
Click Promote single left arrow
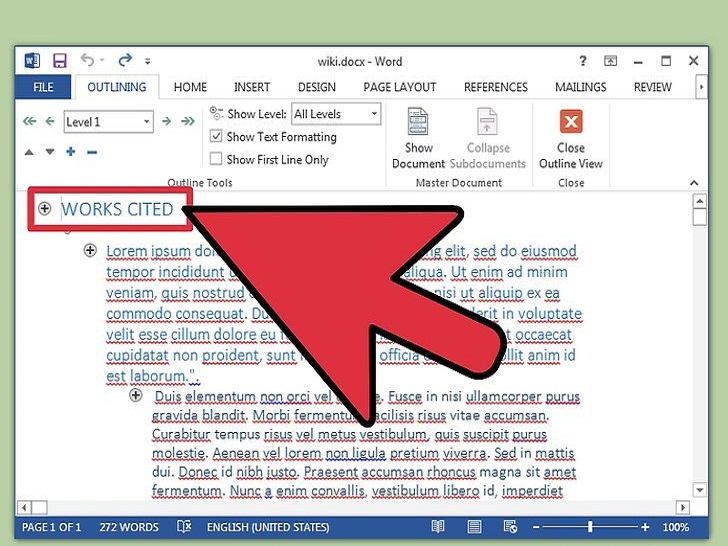(50, 122)
